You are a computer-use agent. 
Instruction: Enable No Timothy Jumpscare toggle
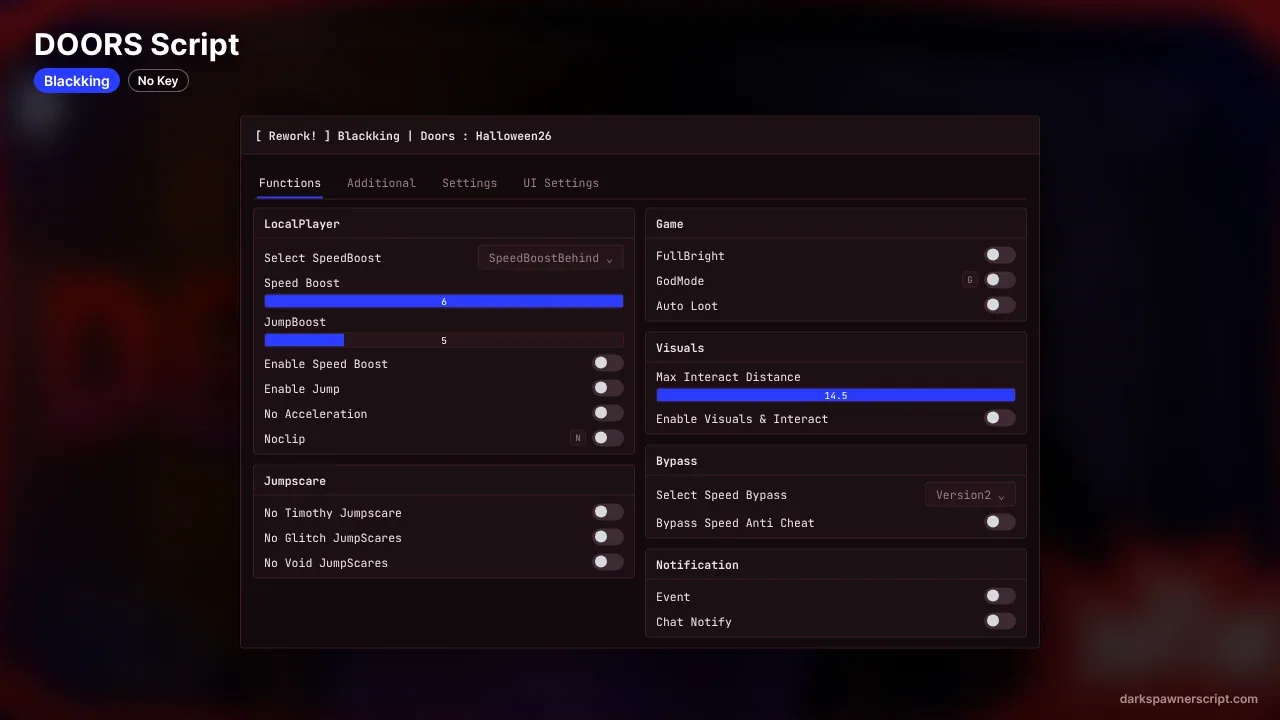point(608,512)
